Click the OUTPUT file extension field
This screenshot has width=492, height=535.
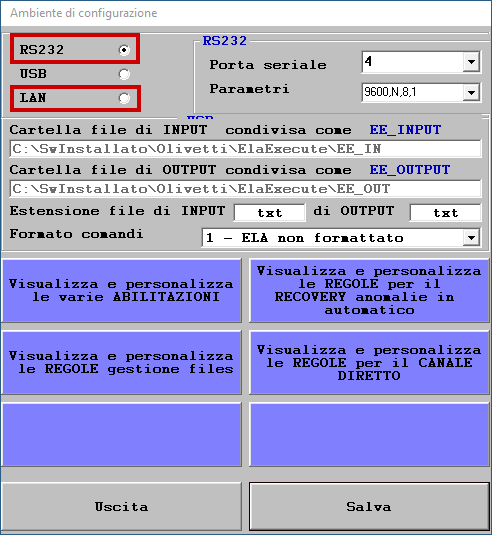[446, 213]
